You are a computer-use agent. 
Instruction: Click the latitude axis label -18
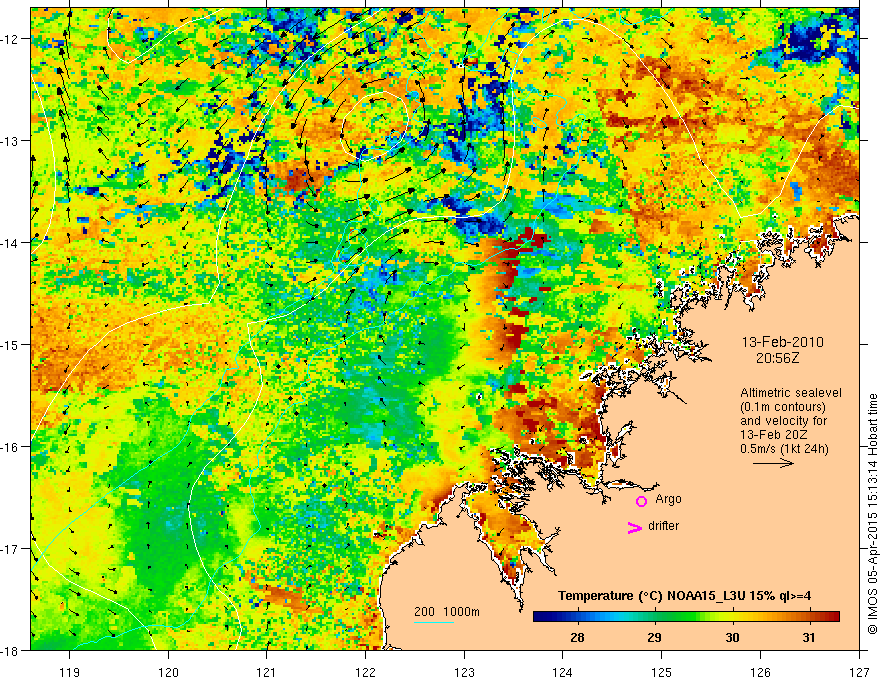pos(10,650)
